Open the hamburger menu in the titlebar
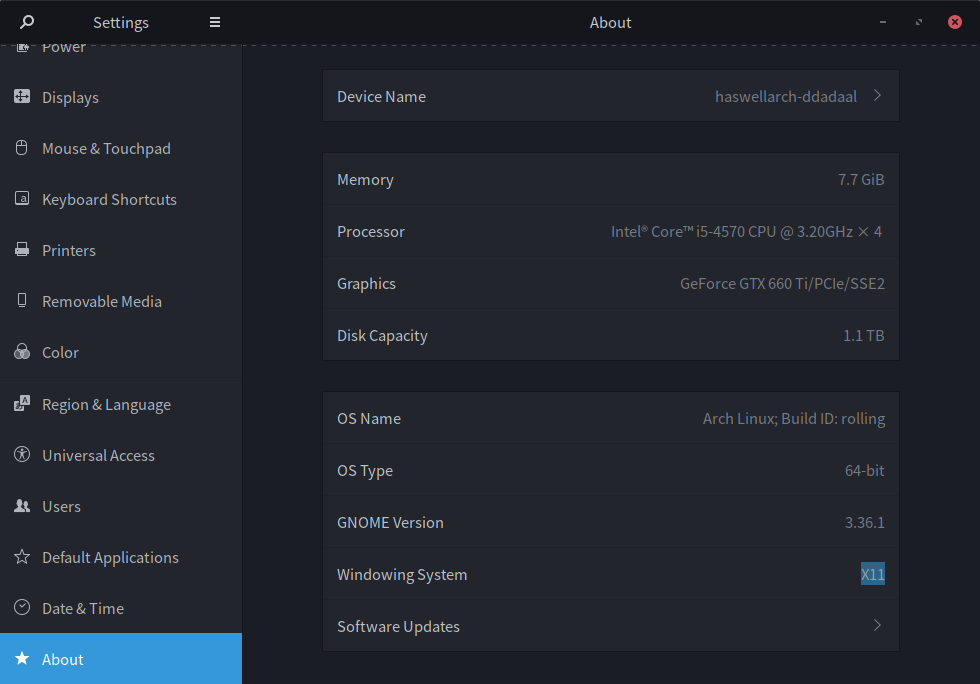This screenshot has width=980, height=684. coord(214,21)
